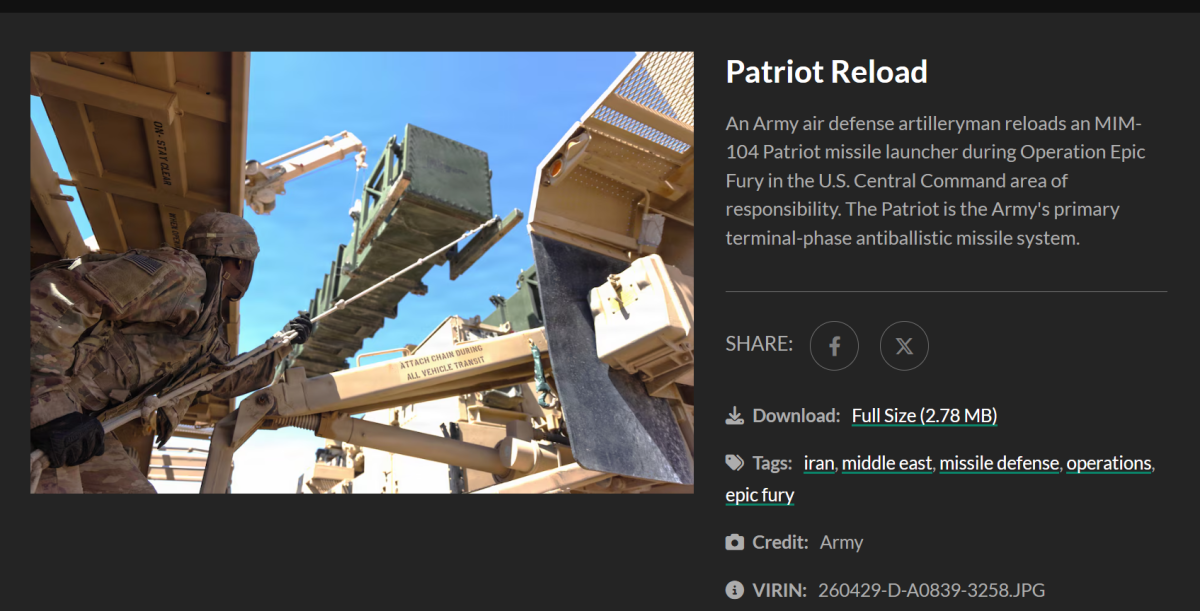
Task: Click the Tags: label
Action: [773, 463]
